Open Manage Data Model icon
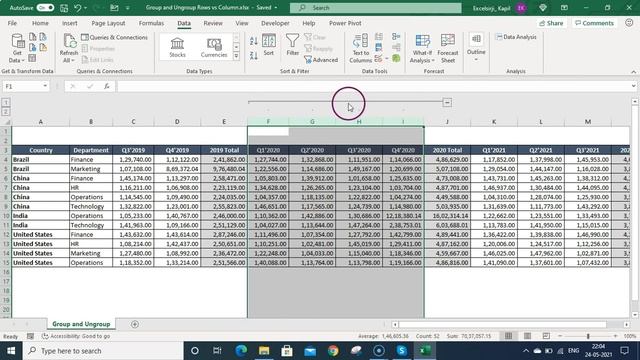This screenshot has width=640, height=360. 396,58
